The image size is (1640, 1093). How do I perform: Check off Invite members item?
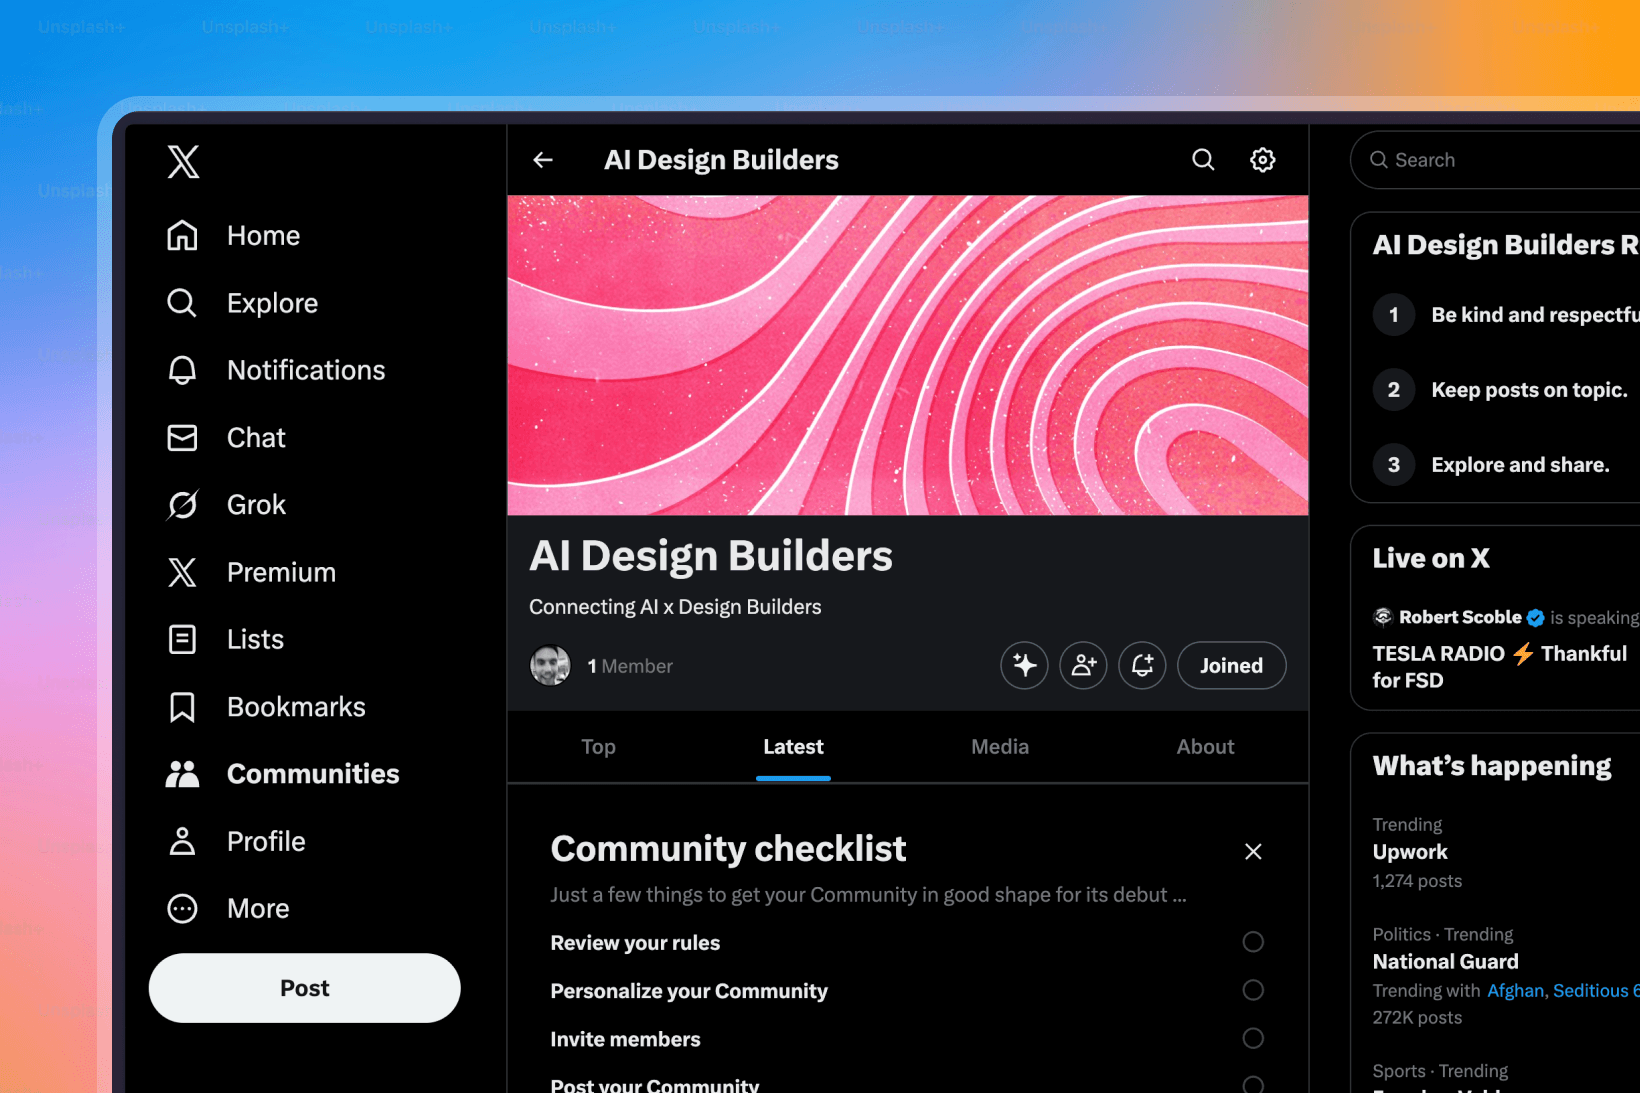click(1253, 1038)
